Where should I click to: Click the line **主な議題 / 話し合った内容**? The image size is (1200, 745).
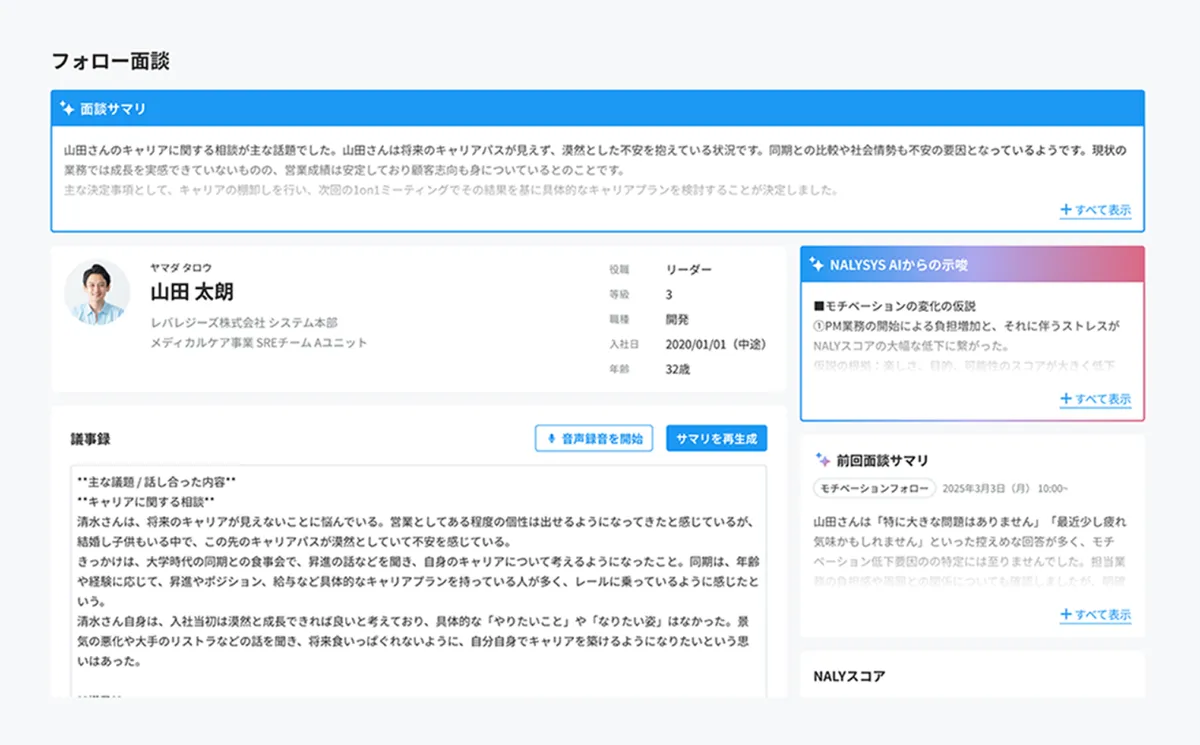coord(156,481)
